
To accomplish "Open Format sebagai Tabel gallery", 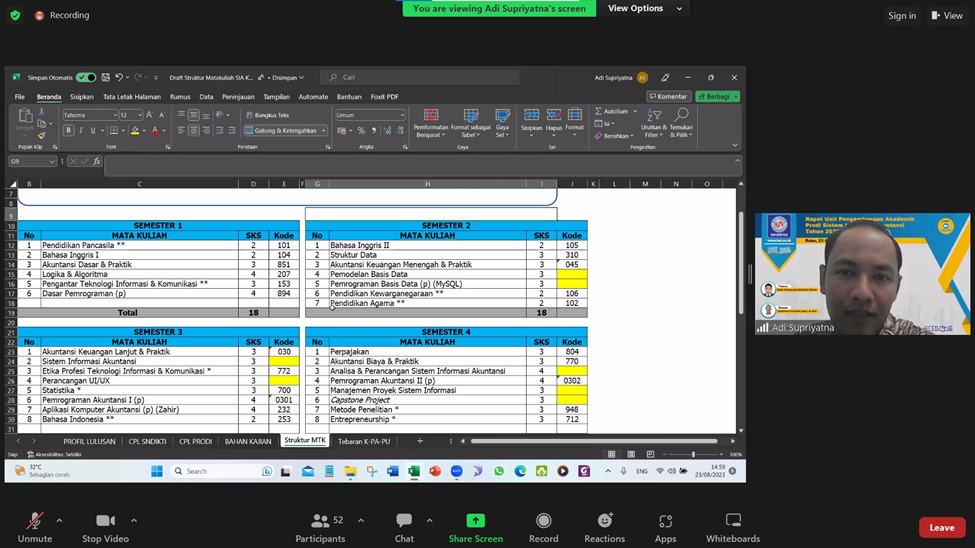I will pos(469,123).
